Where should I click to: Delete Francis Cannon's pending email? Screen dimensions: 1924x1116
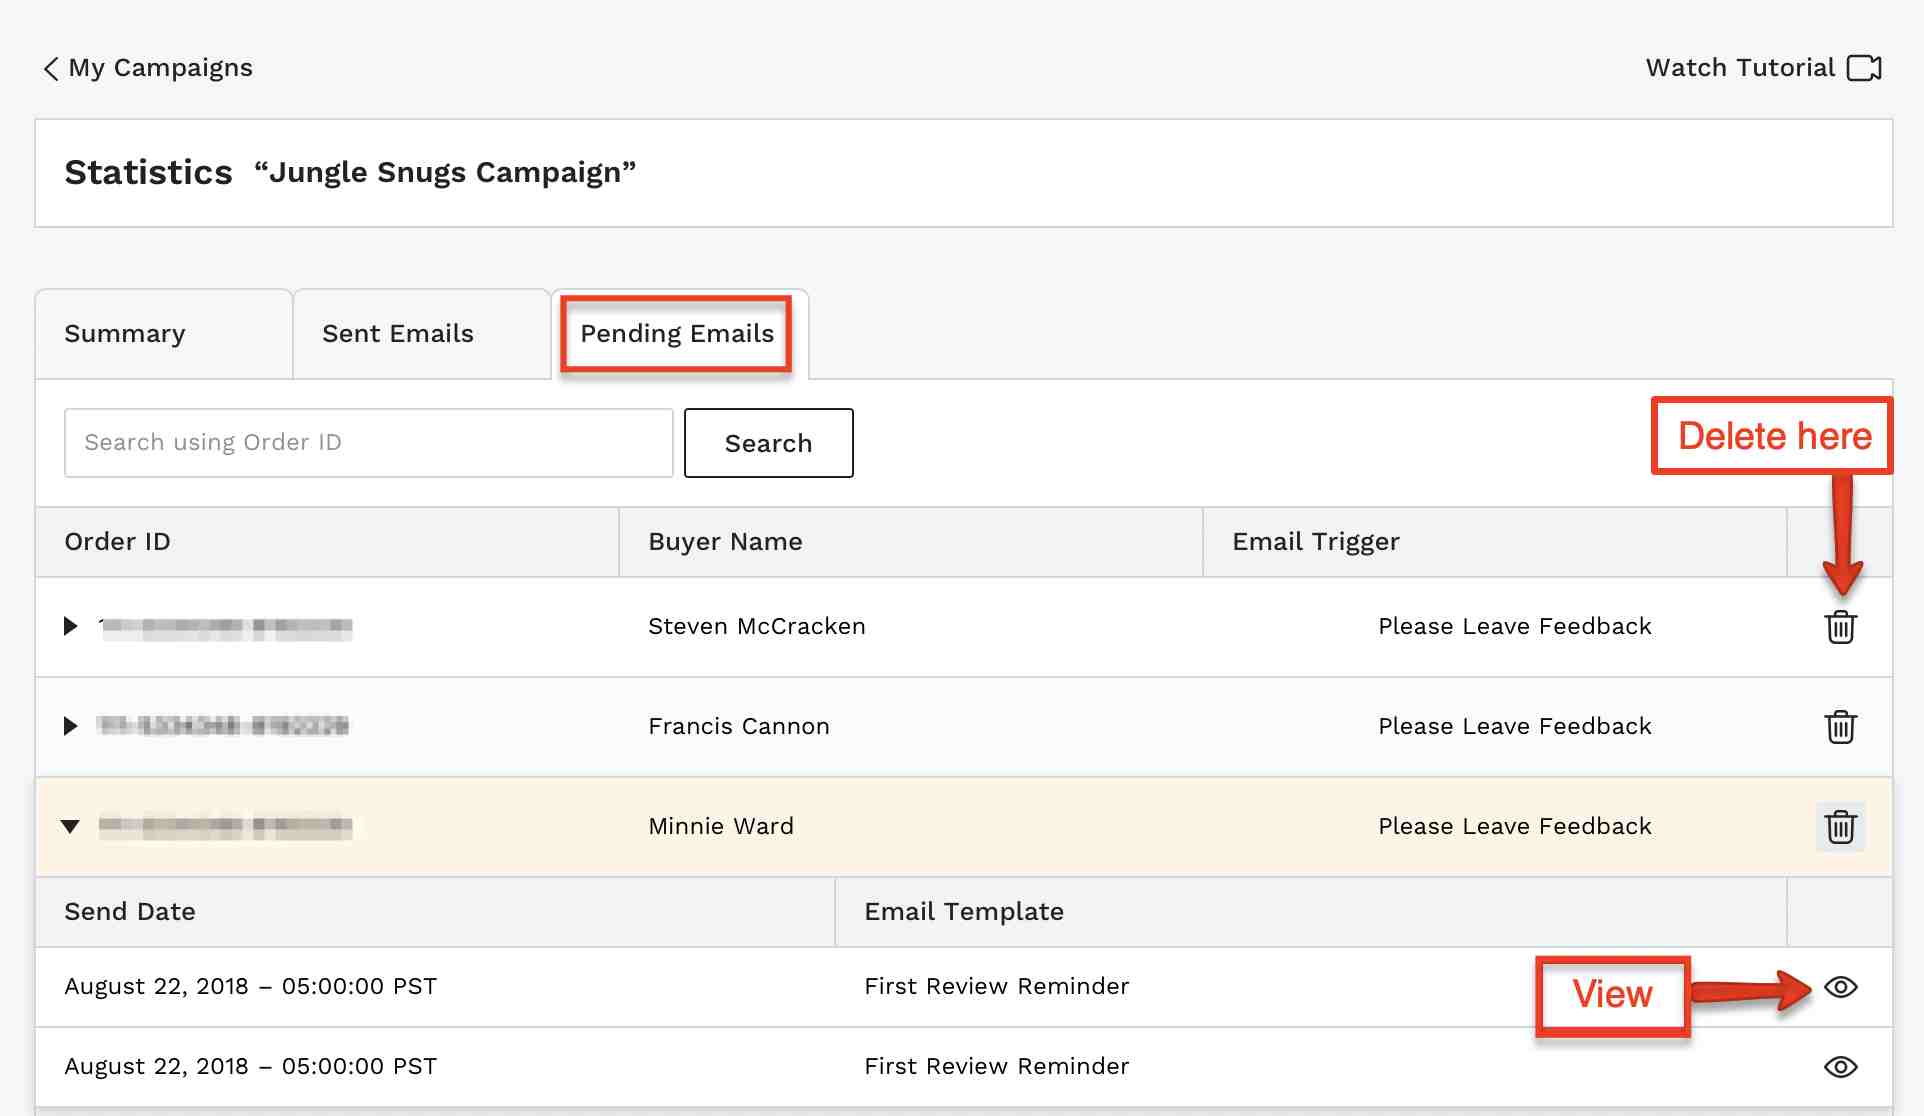click(1840, 727)
